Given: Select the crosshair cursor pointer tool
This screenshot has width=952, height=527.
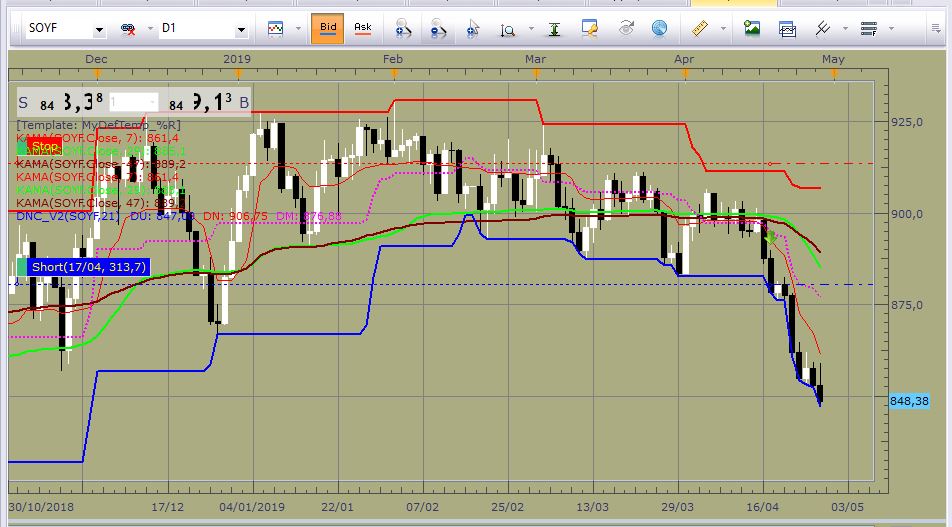Looking at the screenshot, I should (x=473, y=28).
